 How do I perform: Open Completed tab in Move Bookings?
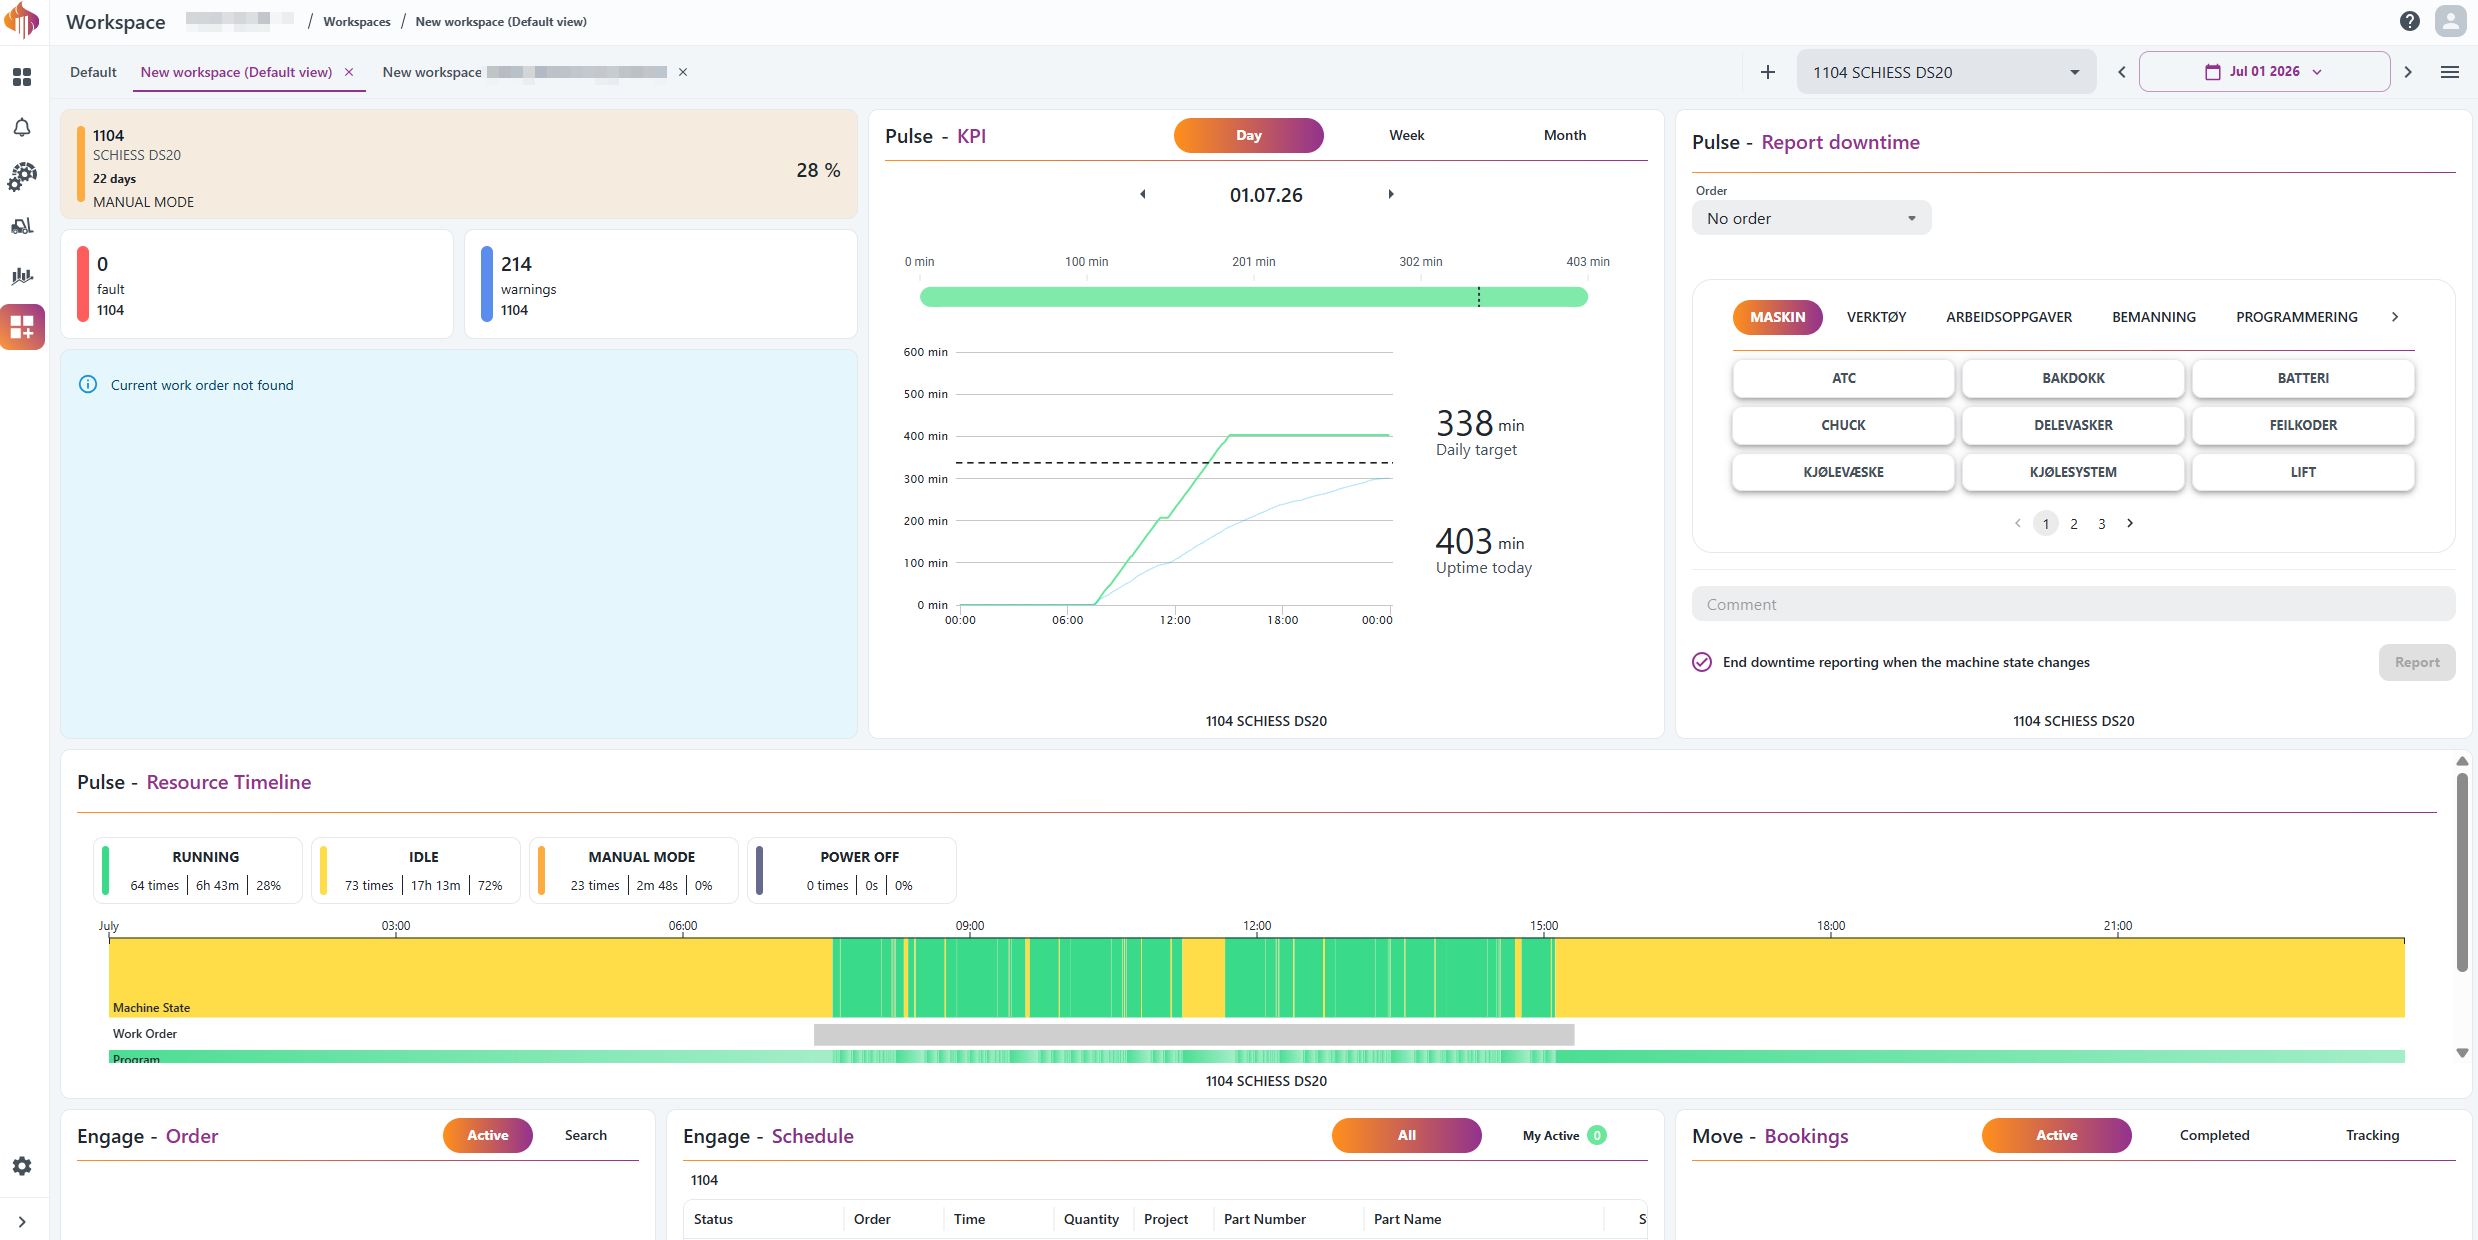2214,1135
